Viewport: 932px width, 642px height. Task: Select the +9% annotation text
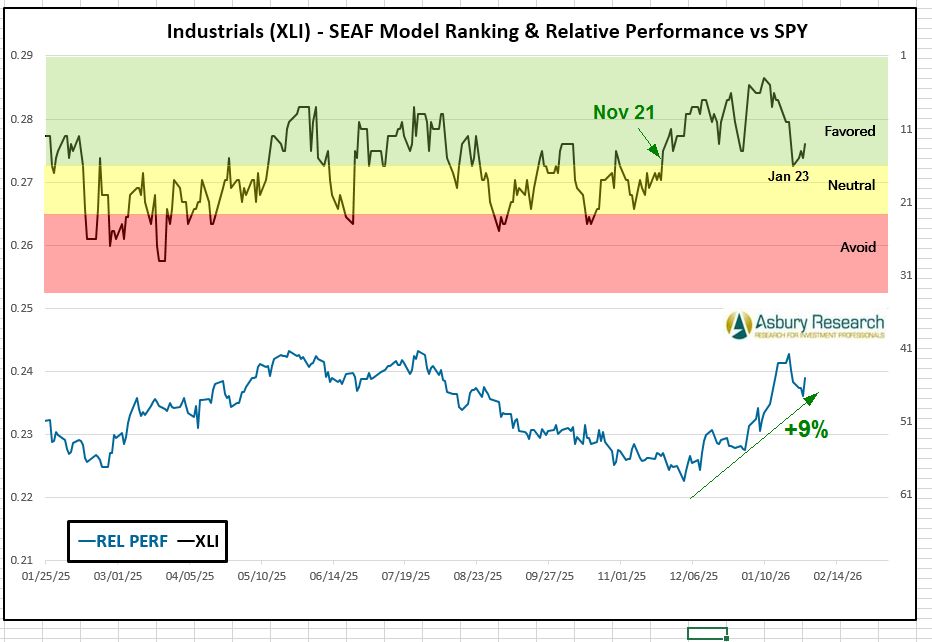pyautogui.click(x=806, y=431)
